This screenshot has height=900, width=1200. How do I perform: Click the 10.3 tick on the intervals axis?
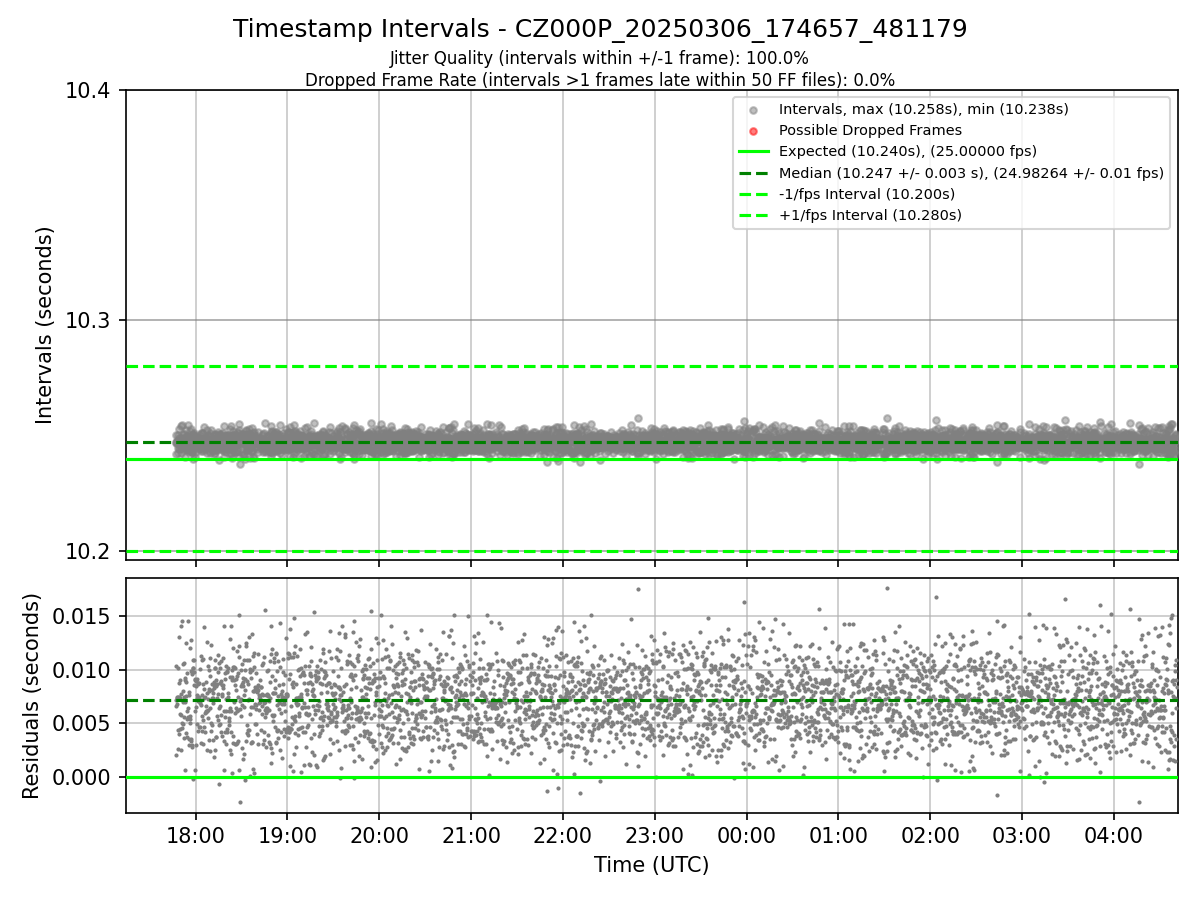[x=89, y=321]
